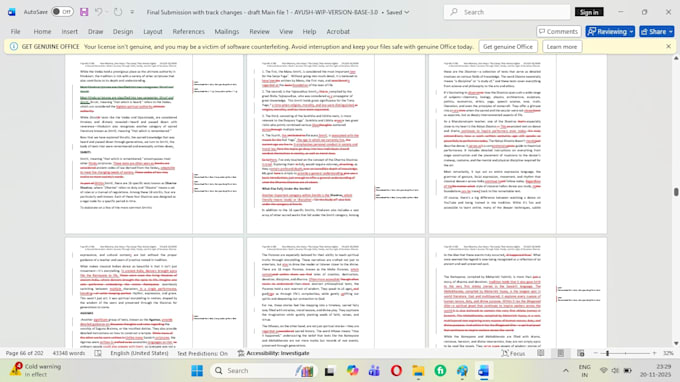The height and width of the screenshot is (382, 680).
Task: Open File Explorer from taskbar
Action: click(418, 371)
